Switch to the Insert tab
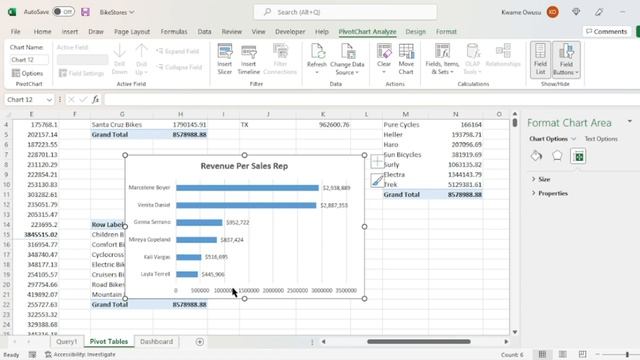The image size is (640, 360). pos(70,31)
